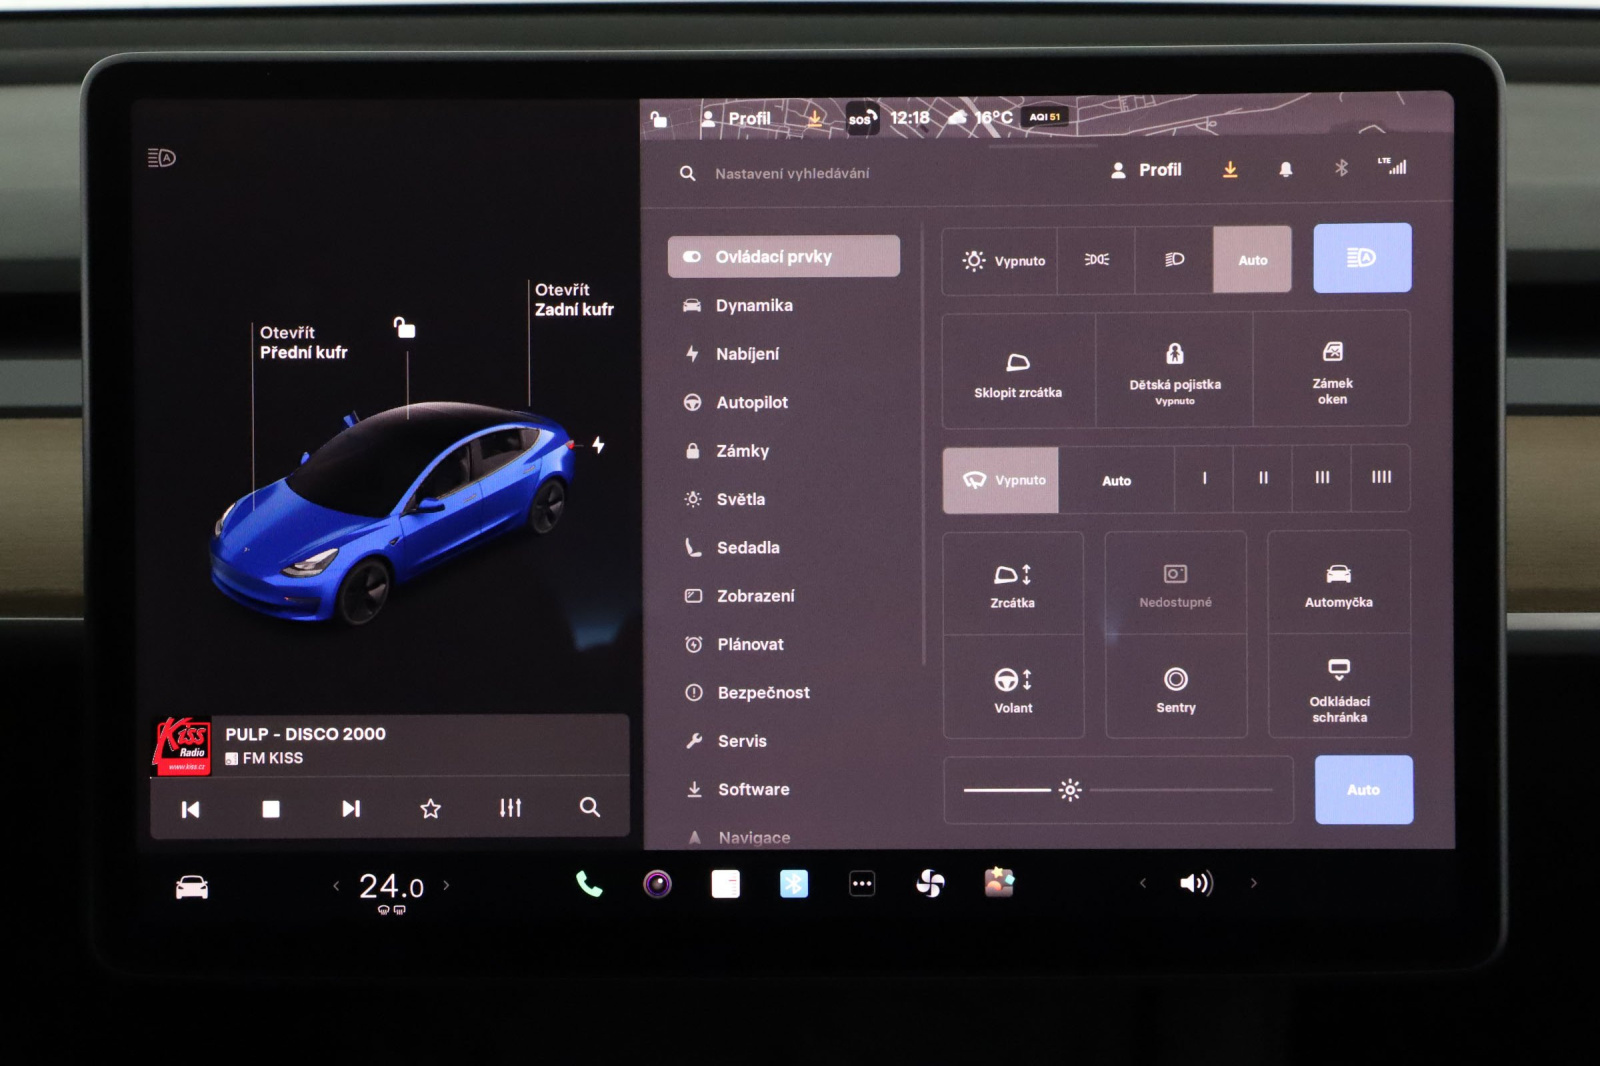1600x1066 pixels.
Task: Decrease volume with left chevron
Action: coord(1143,883)
